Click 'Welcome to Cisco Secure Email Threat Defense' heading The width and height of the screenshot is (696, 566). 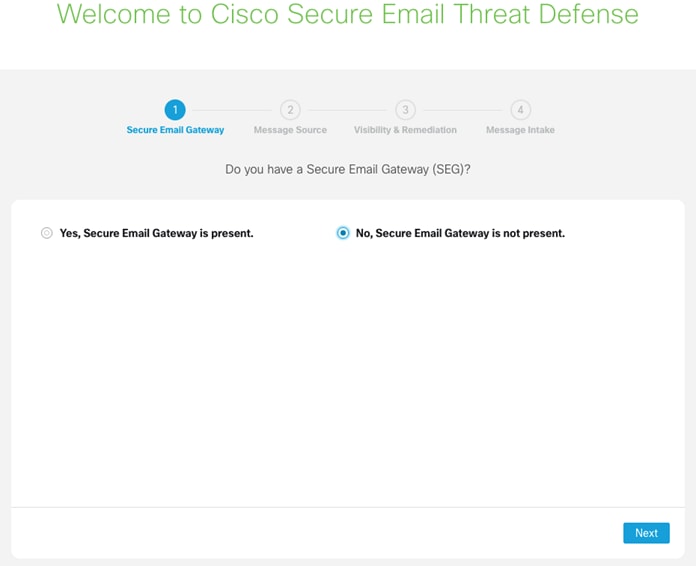(x=348, y=14)
